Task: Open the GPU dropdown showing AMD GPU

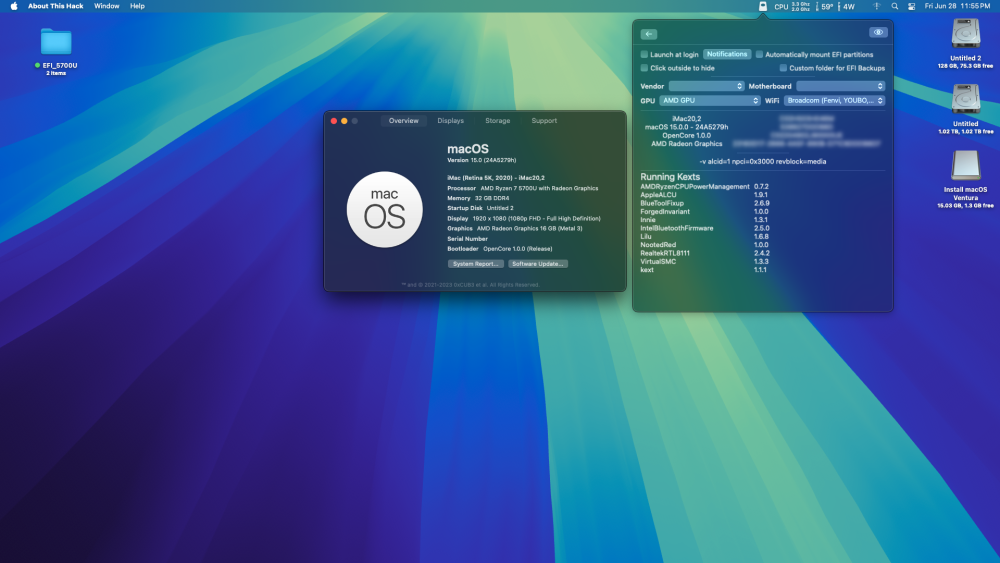Action: tap(710, 100)
